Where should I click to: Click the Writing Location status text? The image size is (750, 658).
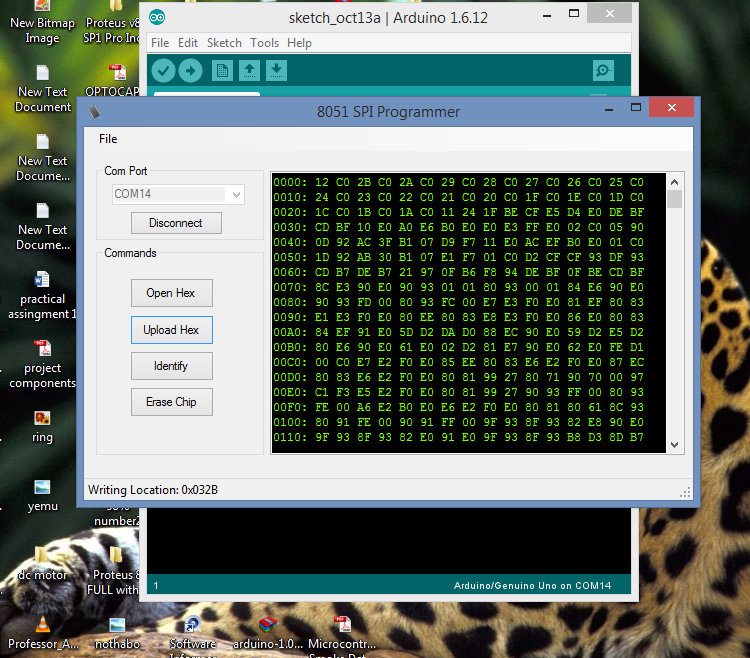coord(153,490)
